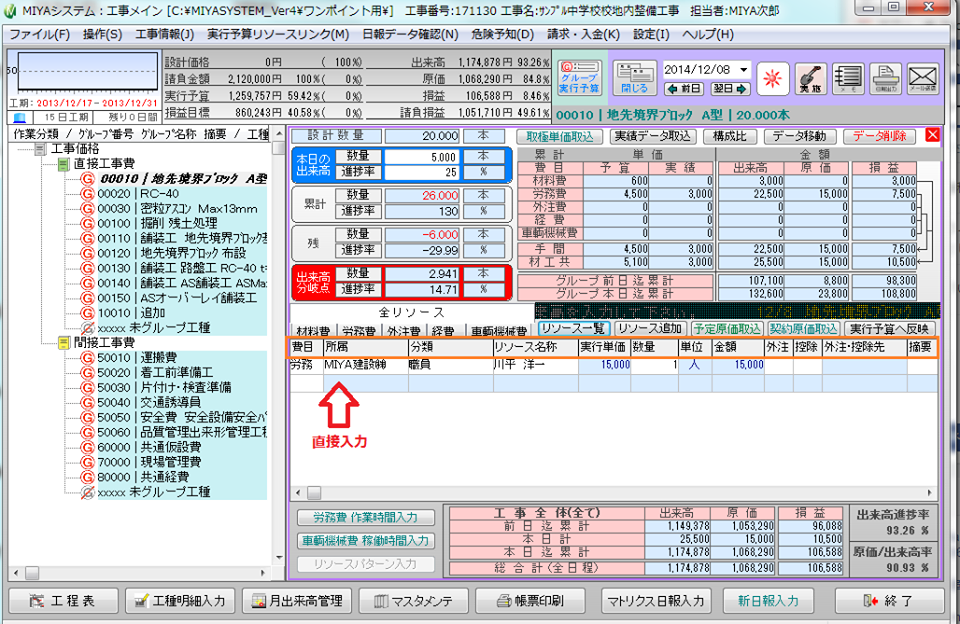Open the 設定(I) menu

[651, 34]
